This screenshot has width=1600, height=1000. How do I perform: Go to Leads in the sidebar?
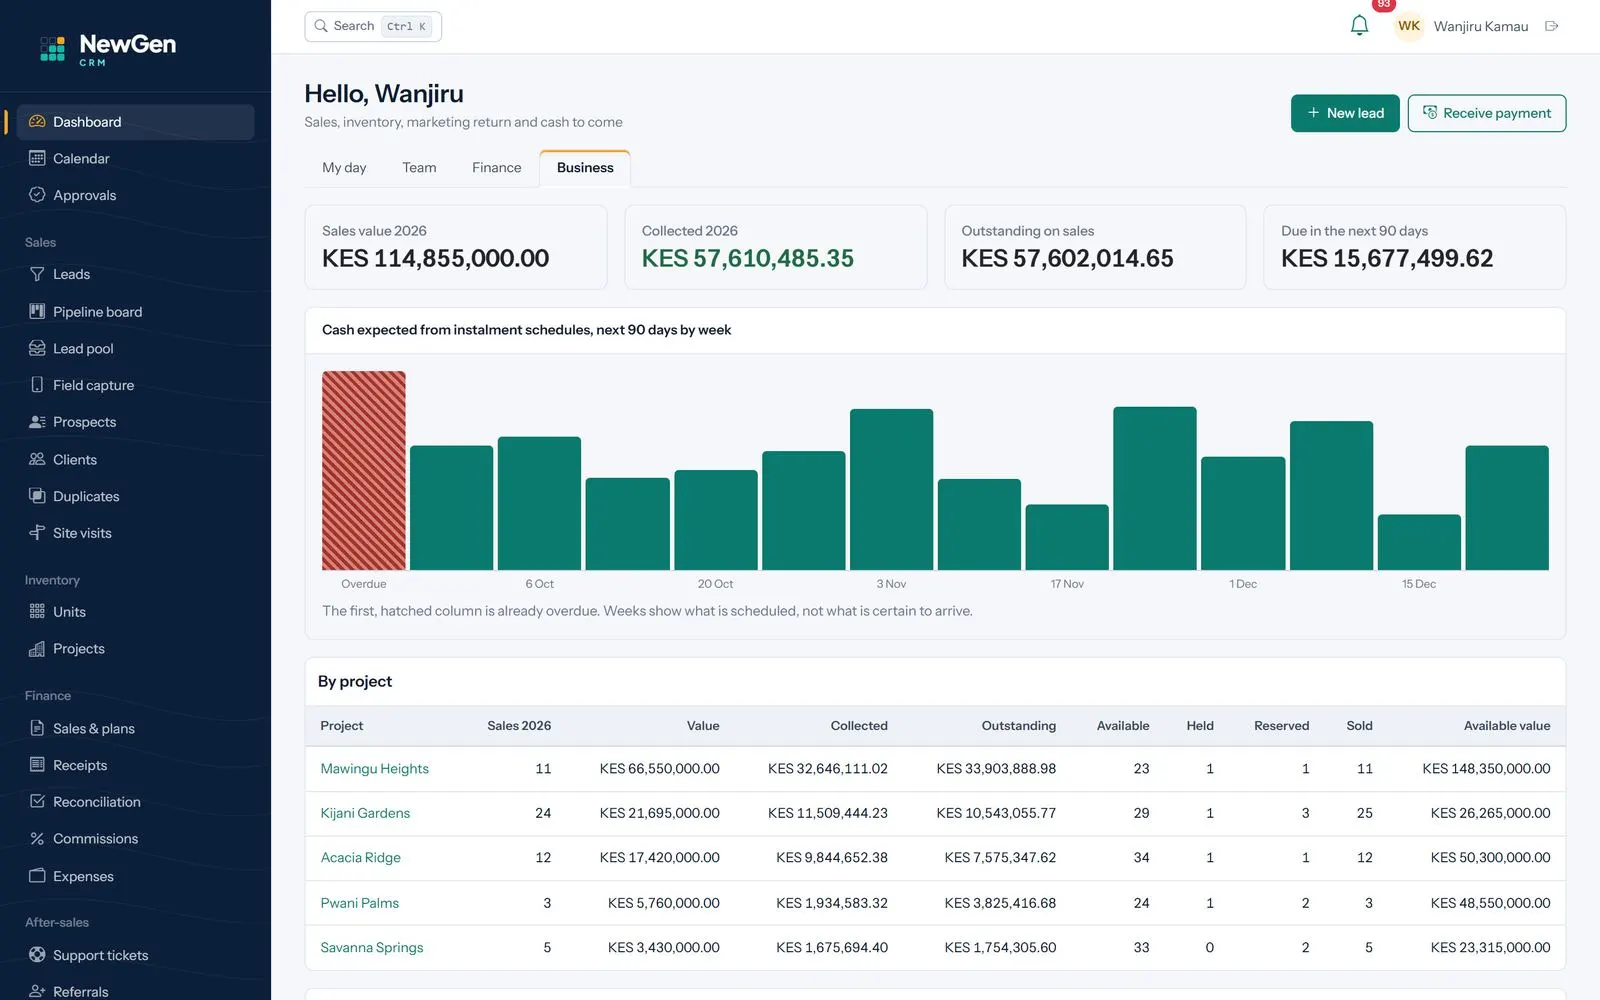tap(135, 274)
